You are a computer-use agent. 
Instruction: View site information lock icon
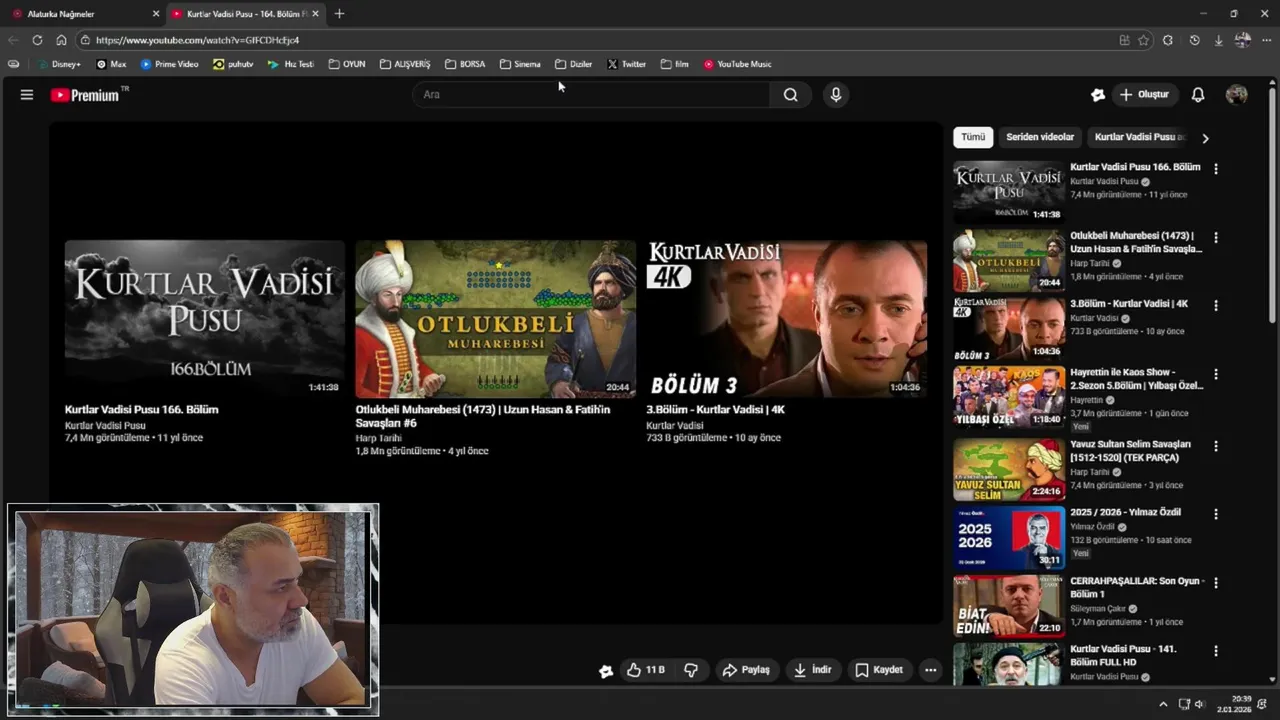(x=86, y=40)
